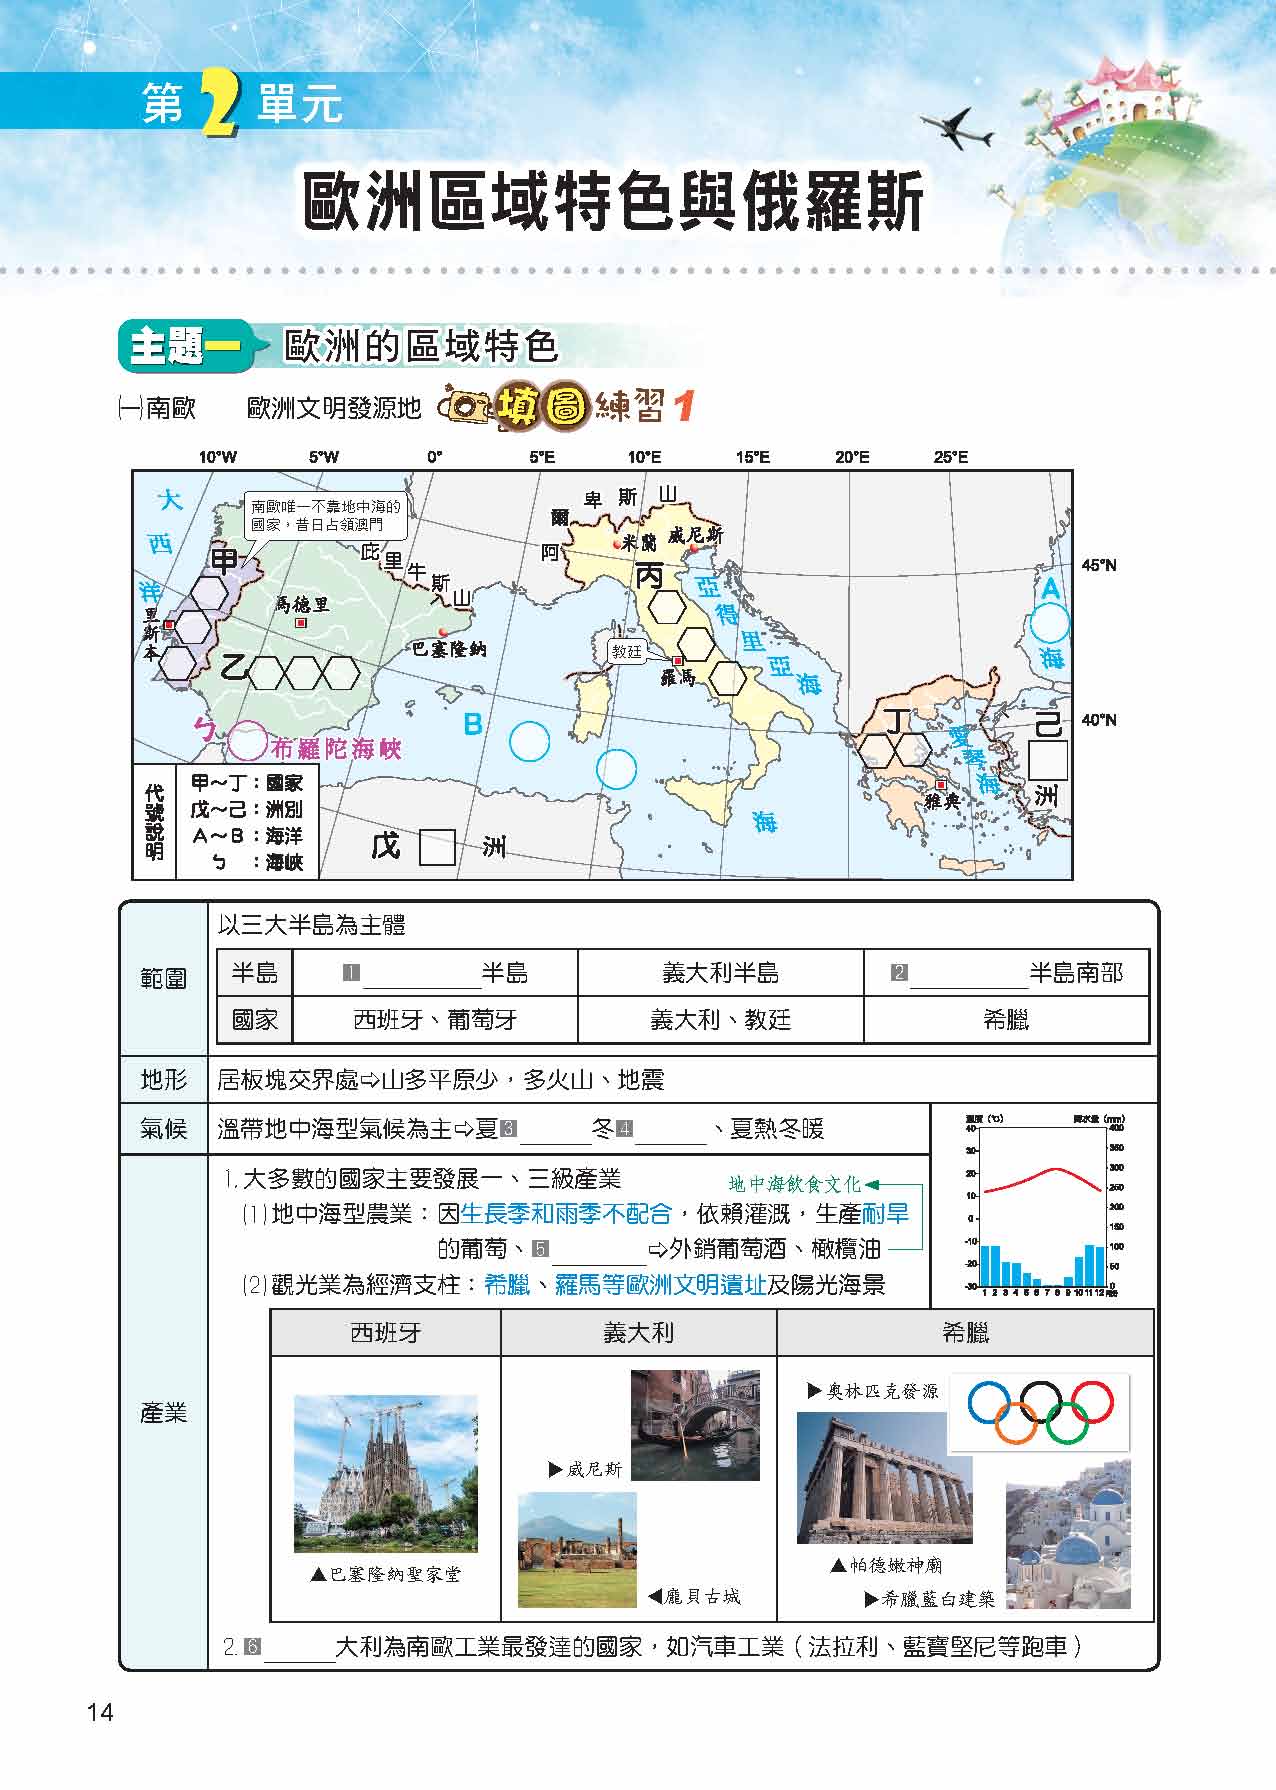Open the 巴塞隆納聖家堂 photo

(x=385, y=1473)
